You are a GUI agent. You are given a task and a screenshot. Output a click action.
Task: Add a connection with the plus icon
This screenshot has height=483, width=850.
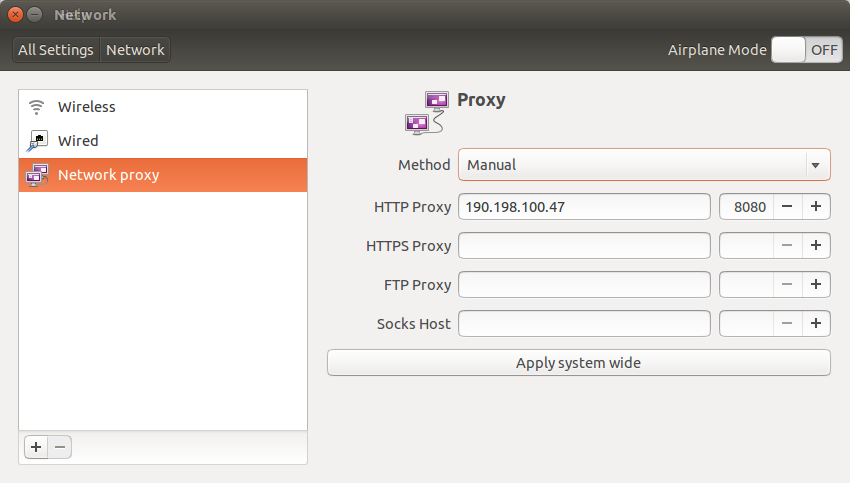(x=36, y=447)
